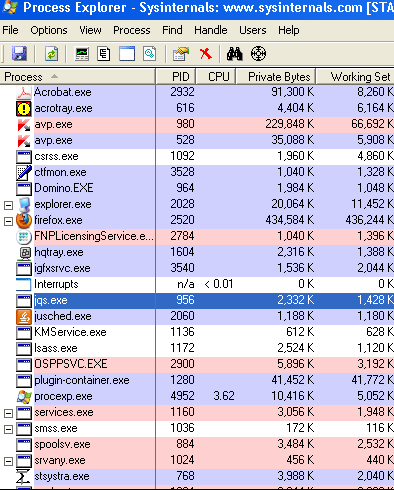Viewport: 394px width, 490px height.
Task: Click CPU value < 0.01
Action: pos(218,284)
